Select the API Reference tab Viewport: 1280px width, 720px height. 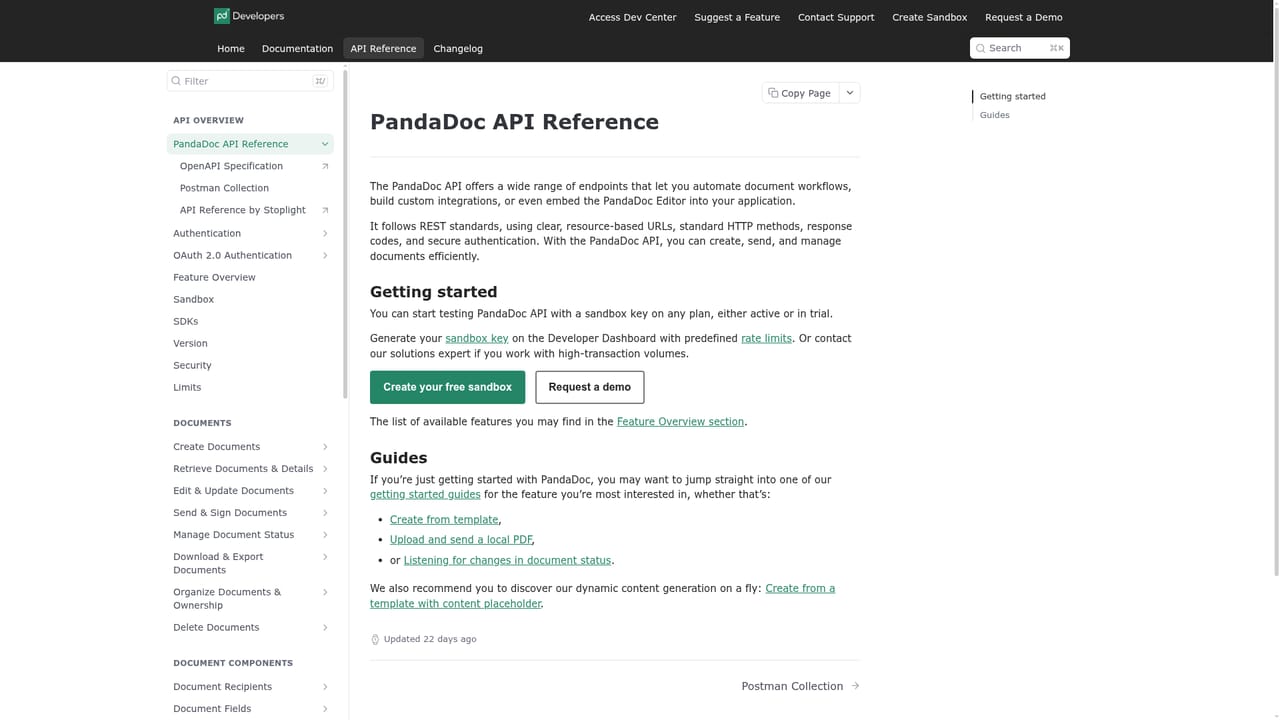tap(383, 48)
